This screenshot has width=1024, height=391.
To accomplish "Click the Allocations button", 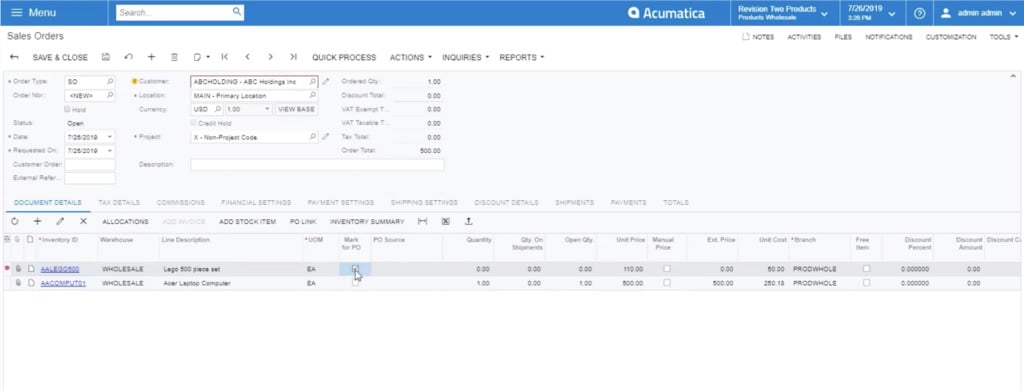I will (125, 222).
